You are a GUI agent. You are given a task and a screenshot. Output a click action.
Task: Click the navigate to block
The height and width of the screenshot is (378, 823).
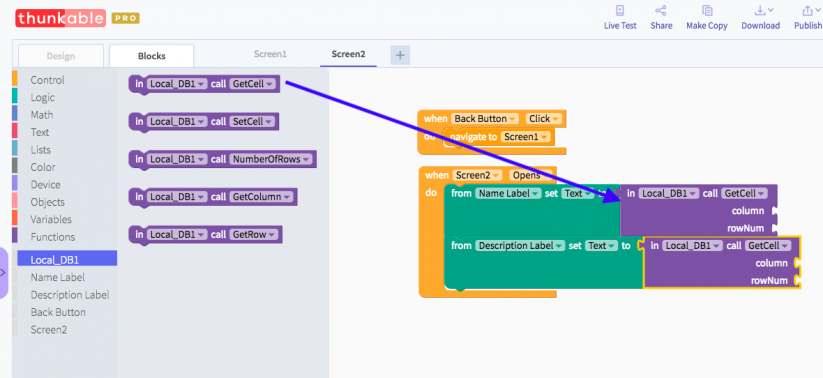tap(499, 137)
